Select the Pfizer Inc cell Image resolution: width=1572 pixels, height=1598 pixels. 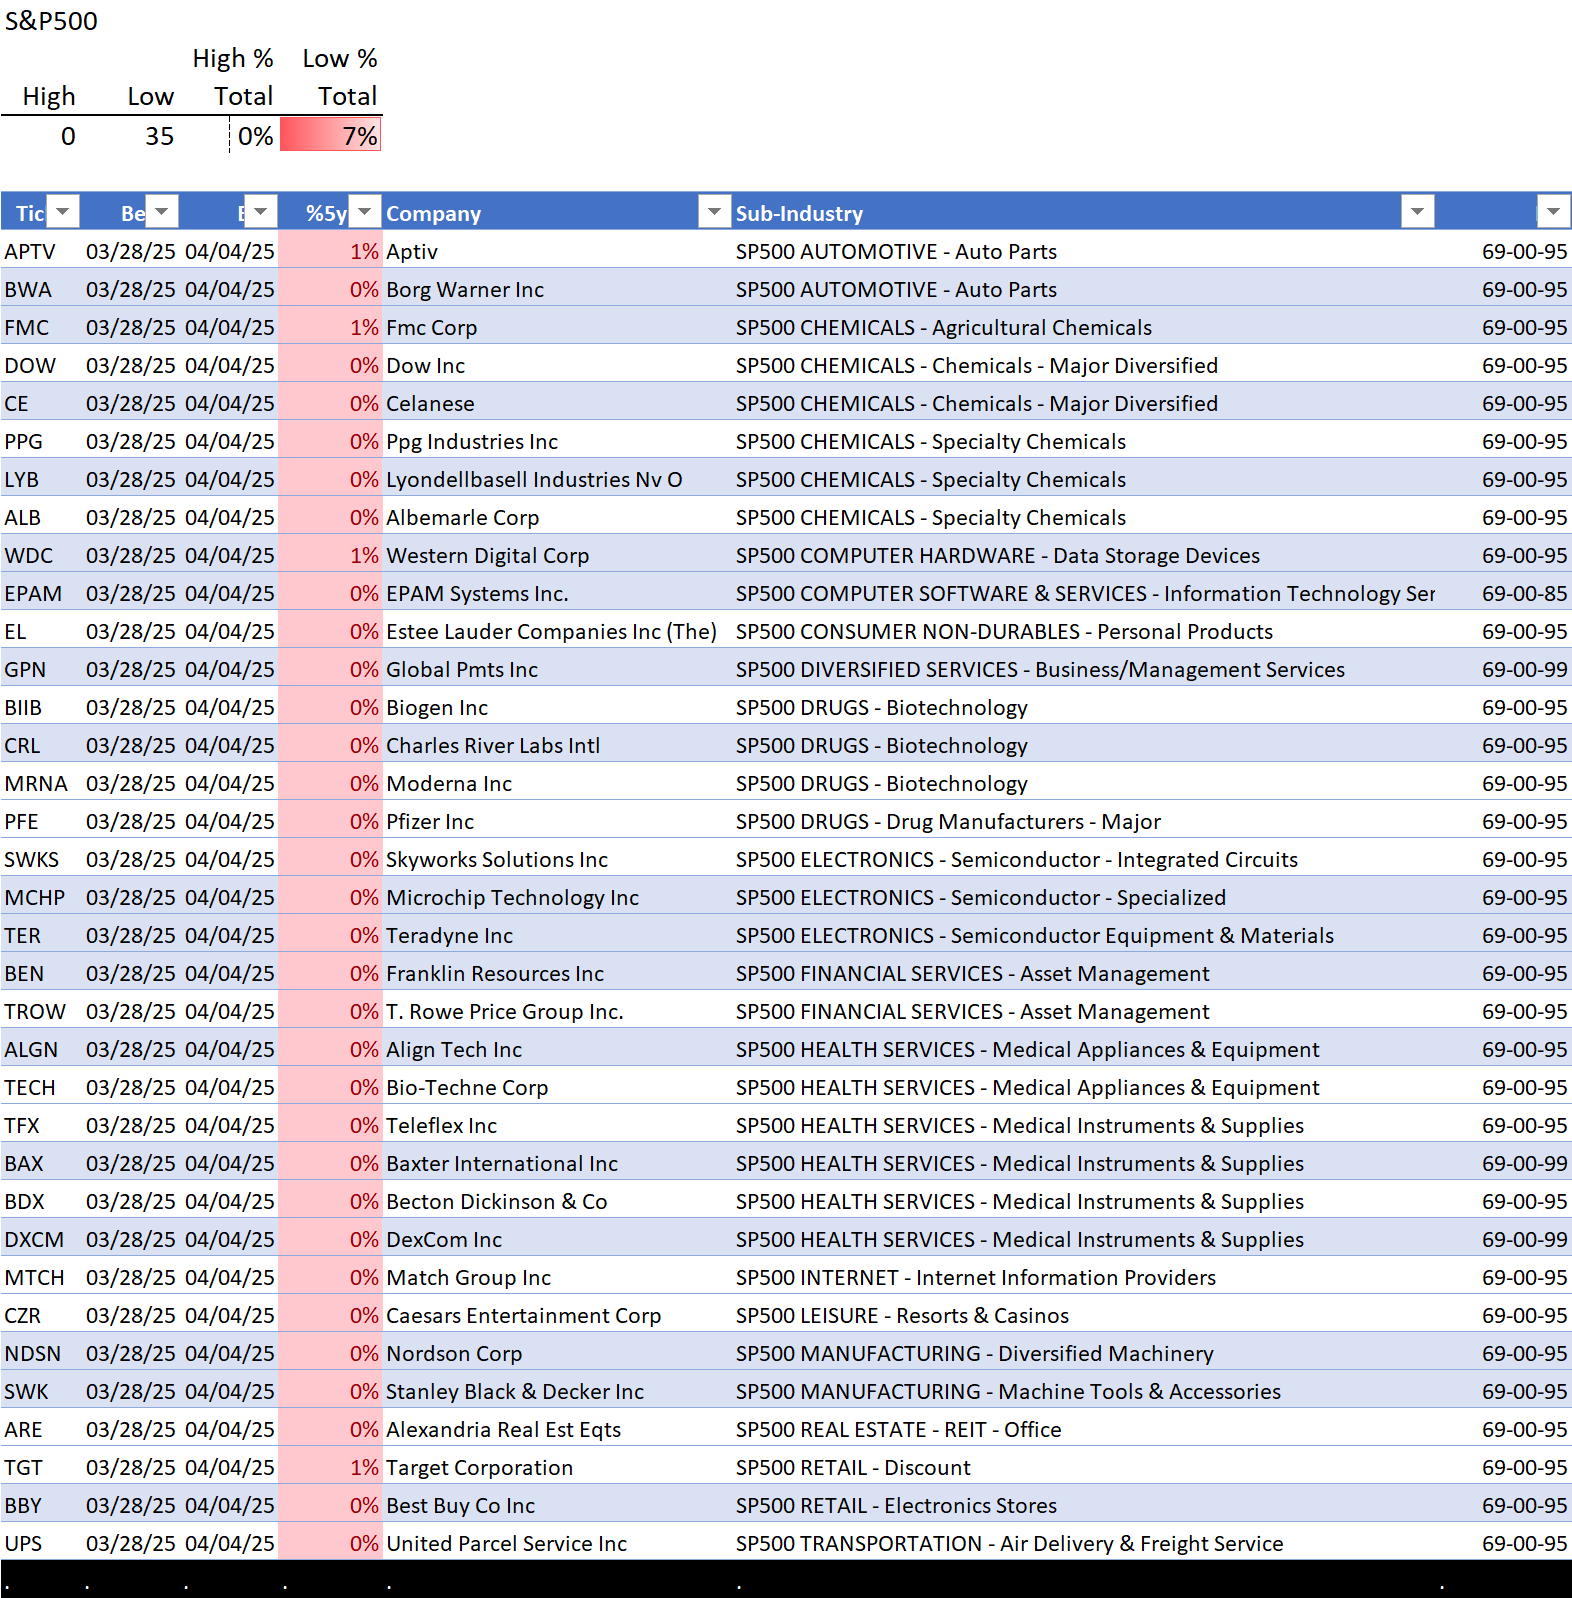556,821
